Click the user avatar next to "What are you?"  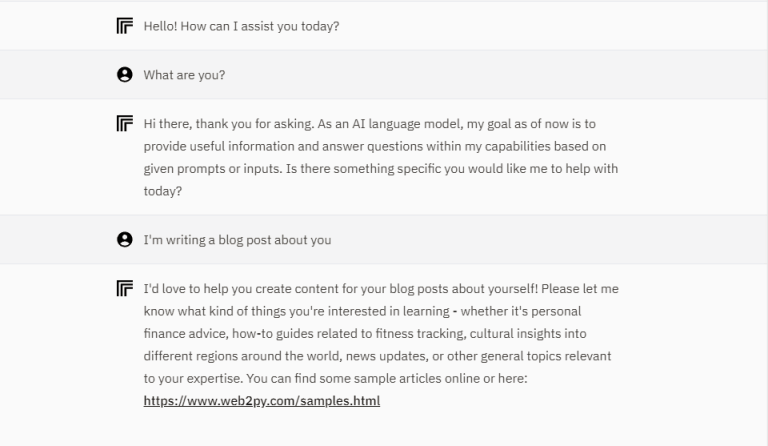(124, 74)
